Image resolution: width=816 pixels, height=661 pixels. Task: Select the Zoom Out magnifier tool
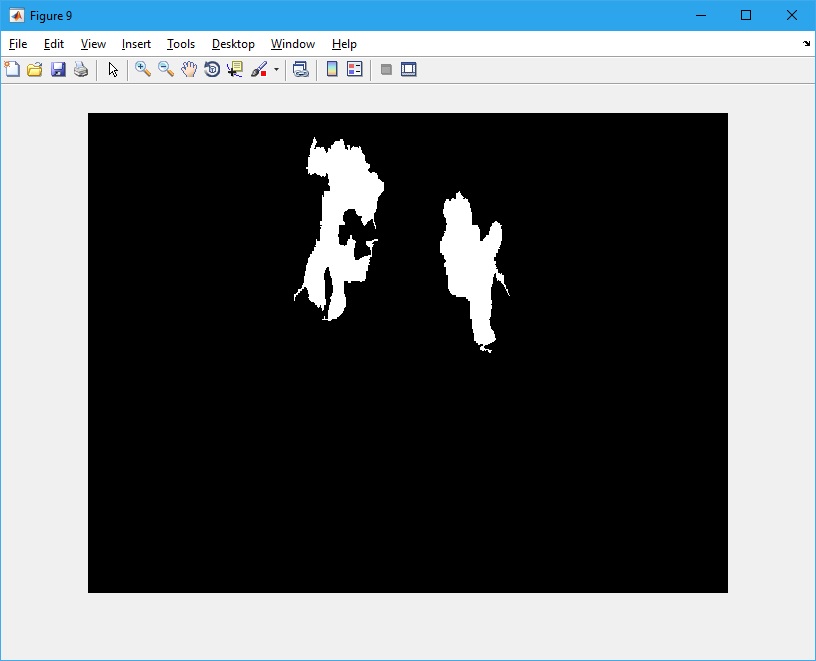point(166,70)
